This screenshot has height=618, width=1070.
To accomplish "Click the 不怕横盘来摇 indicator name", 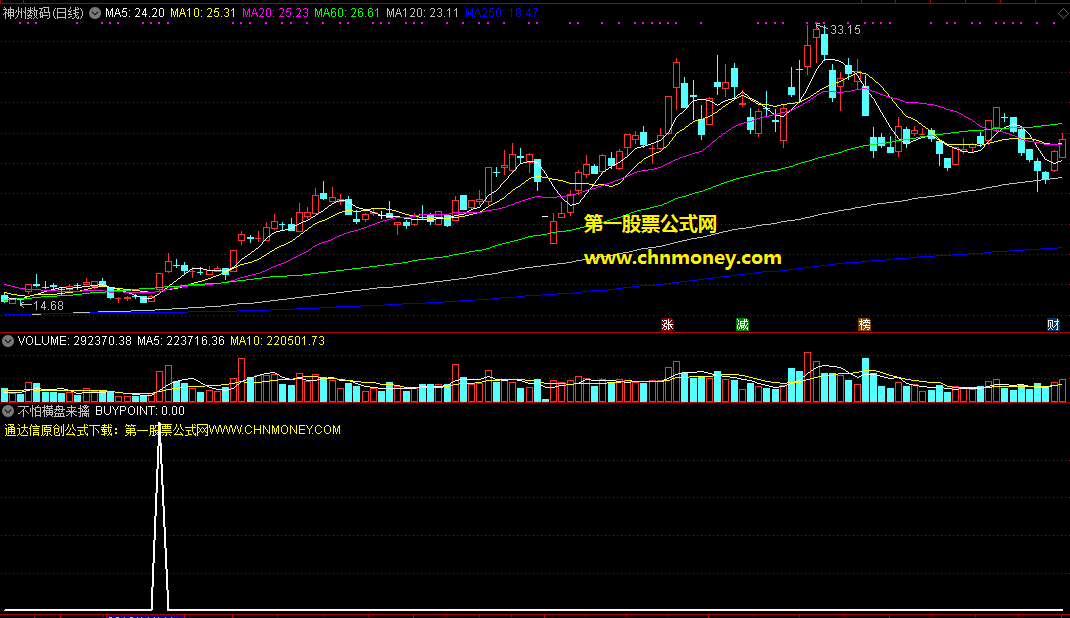I will pyautogui.click(x=54, y=411).
